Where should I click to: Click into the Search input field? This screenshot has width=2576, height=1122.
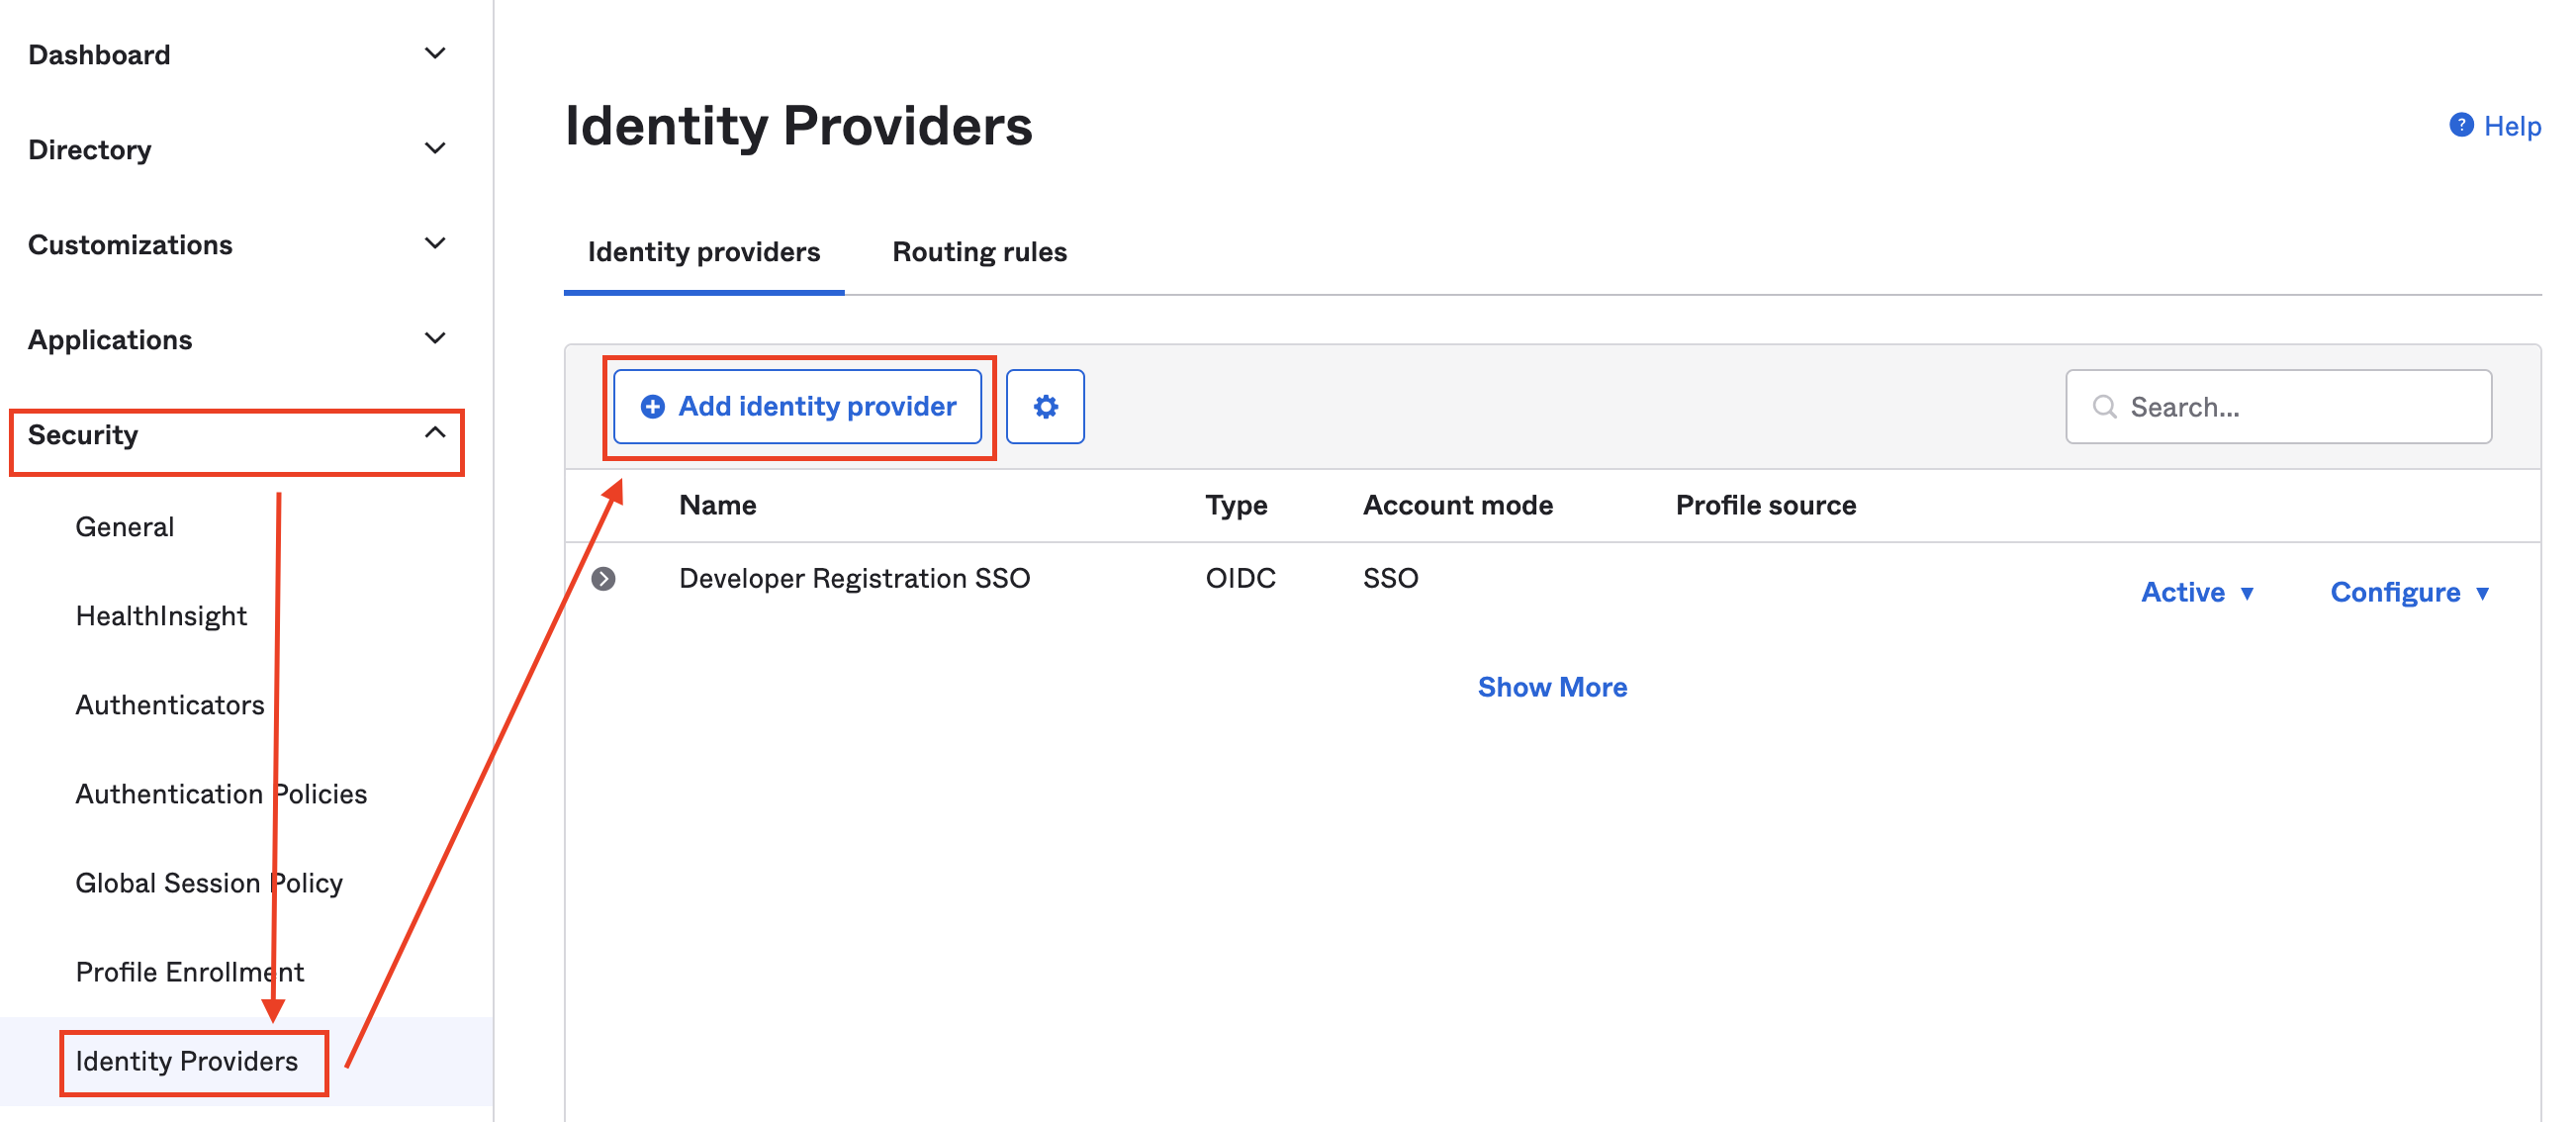(x=2278, y=406)
